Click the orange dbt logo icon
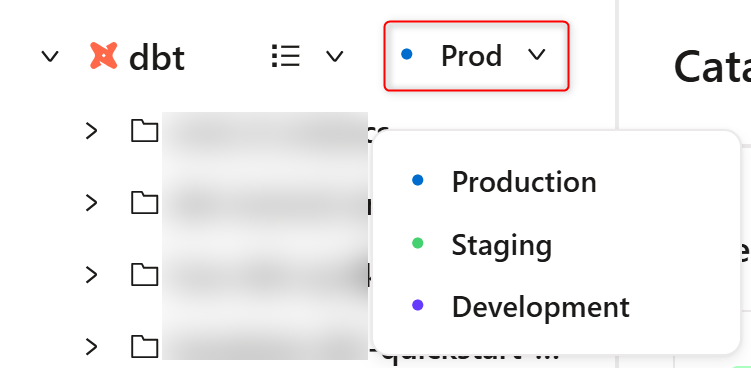The image size is (751, 368). (x=103, y=56)
